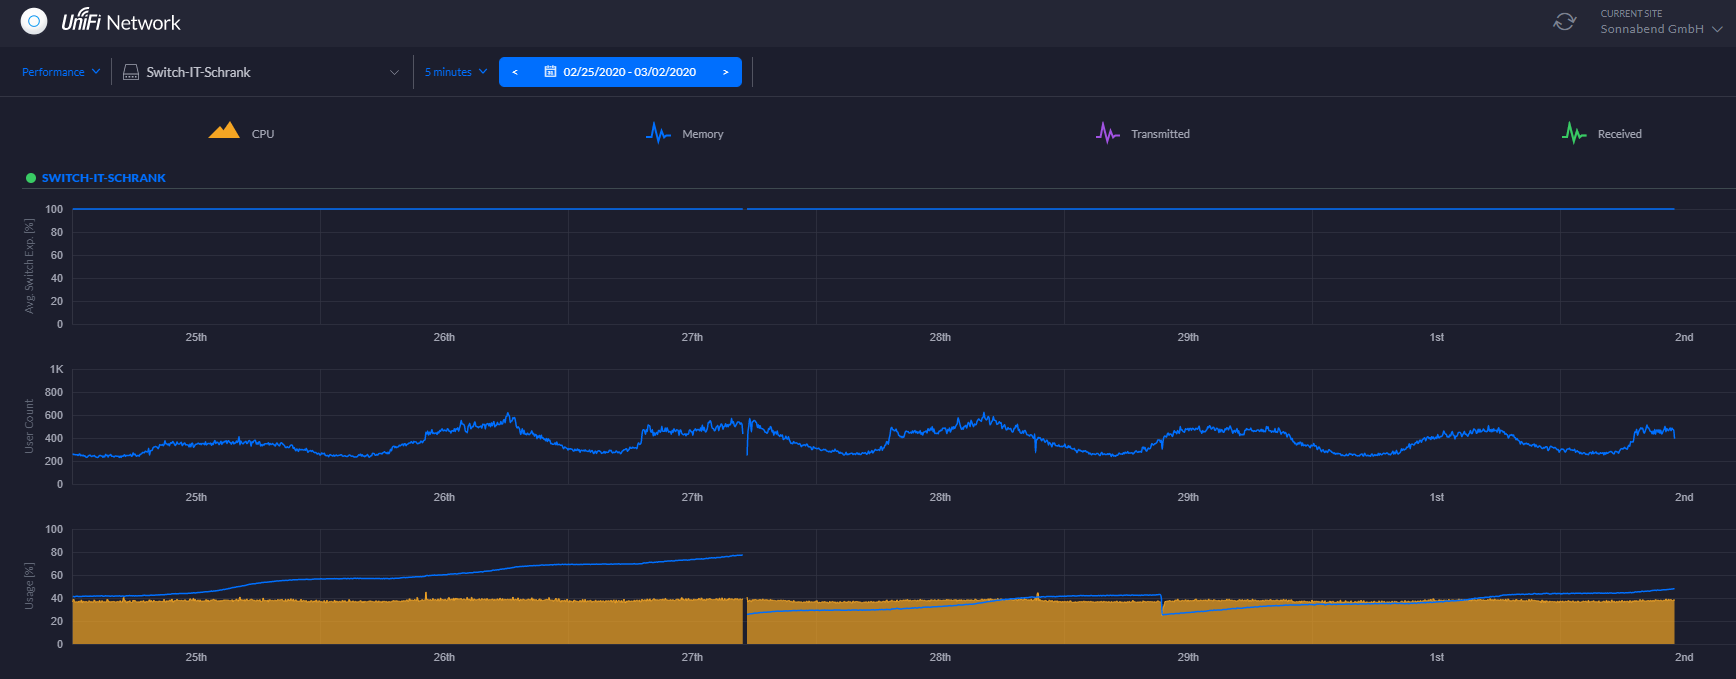The image size is (1736, 679).
Task: Toggle the CPU series label
Action: click(x=263, y=134)
